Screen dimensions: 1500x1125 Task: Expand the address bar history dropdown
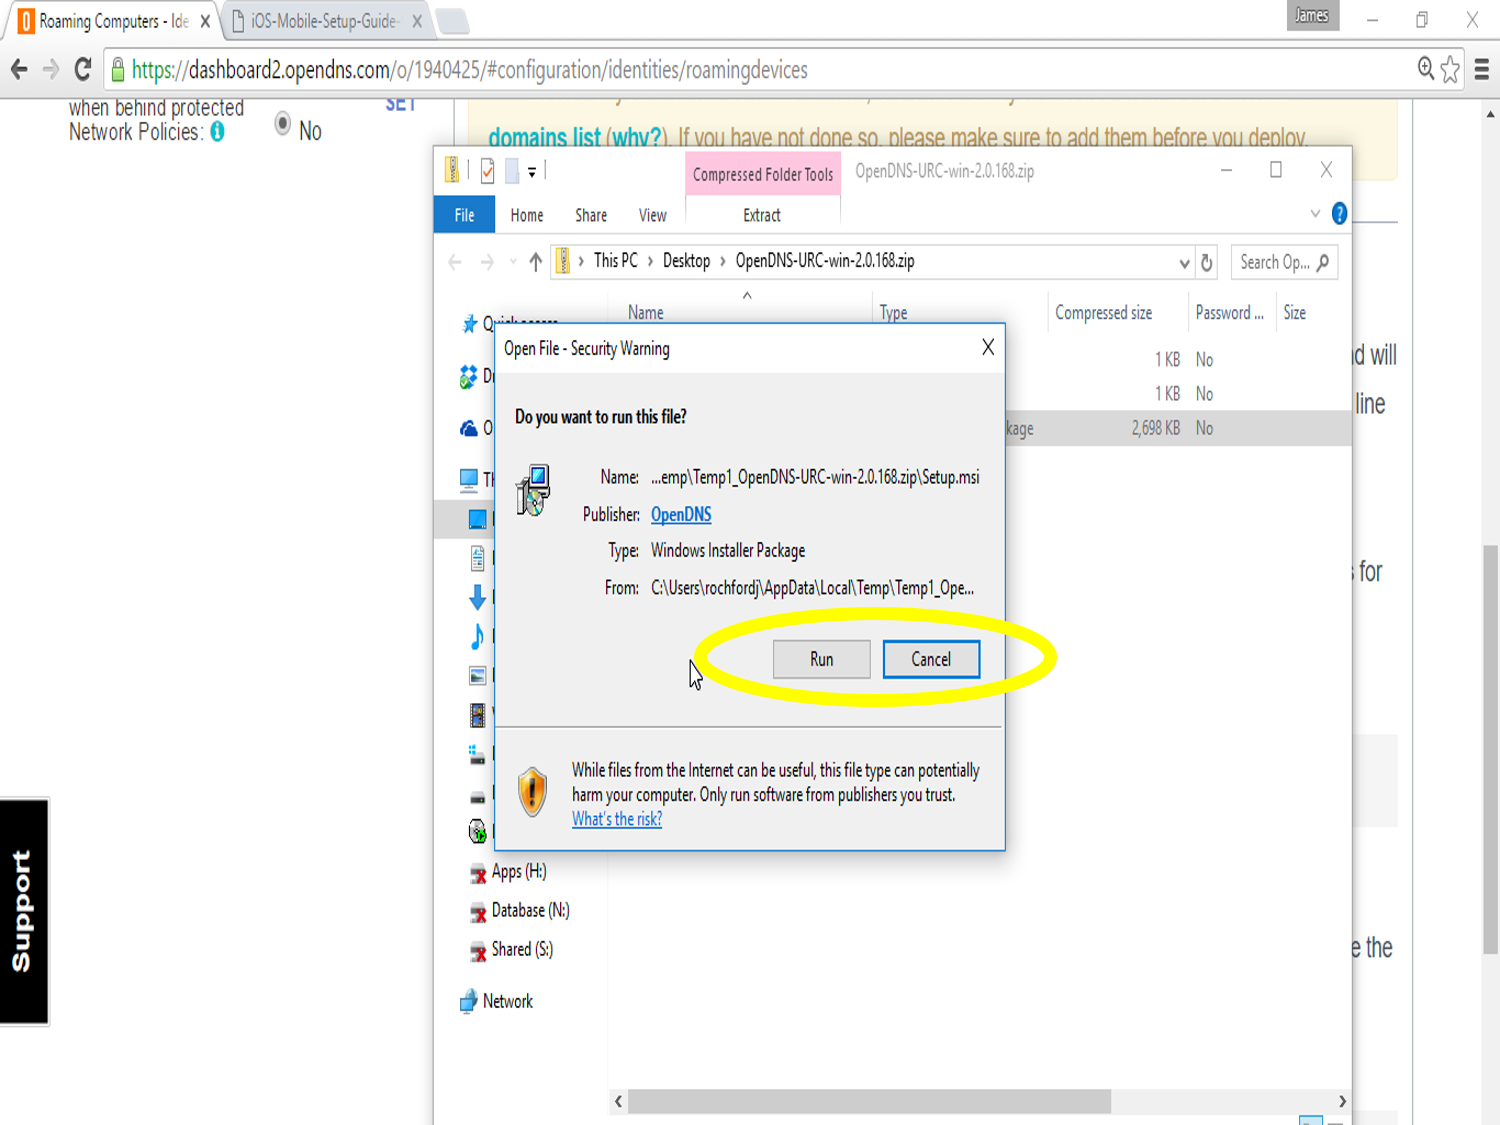[x=1184, y=263]
